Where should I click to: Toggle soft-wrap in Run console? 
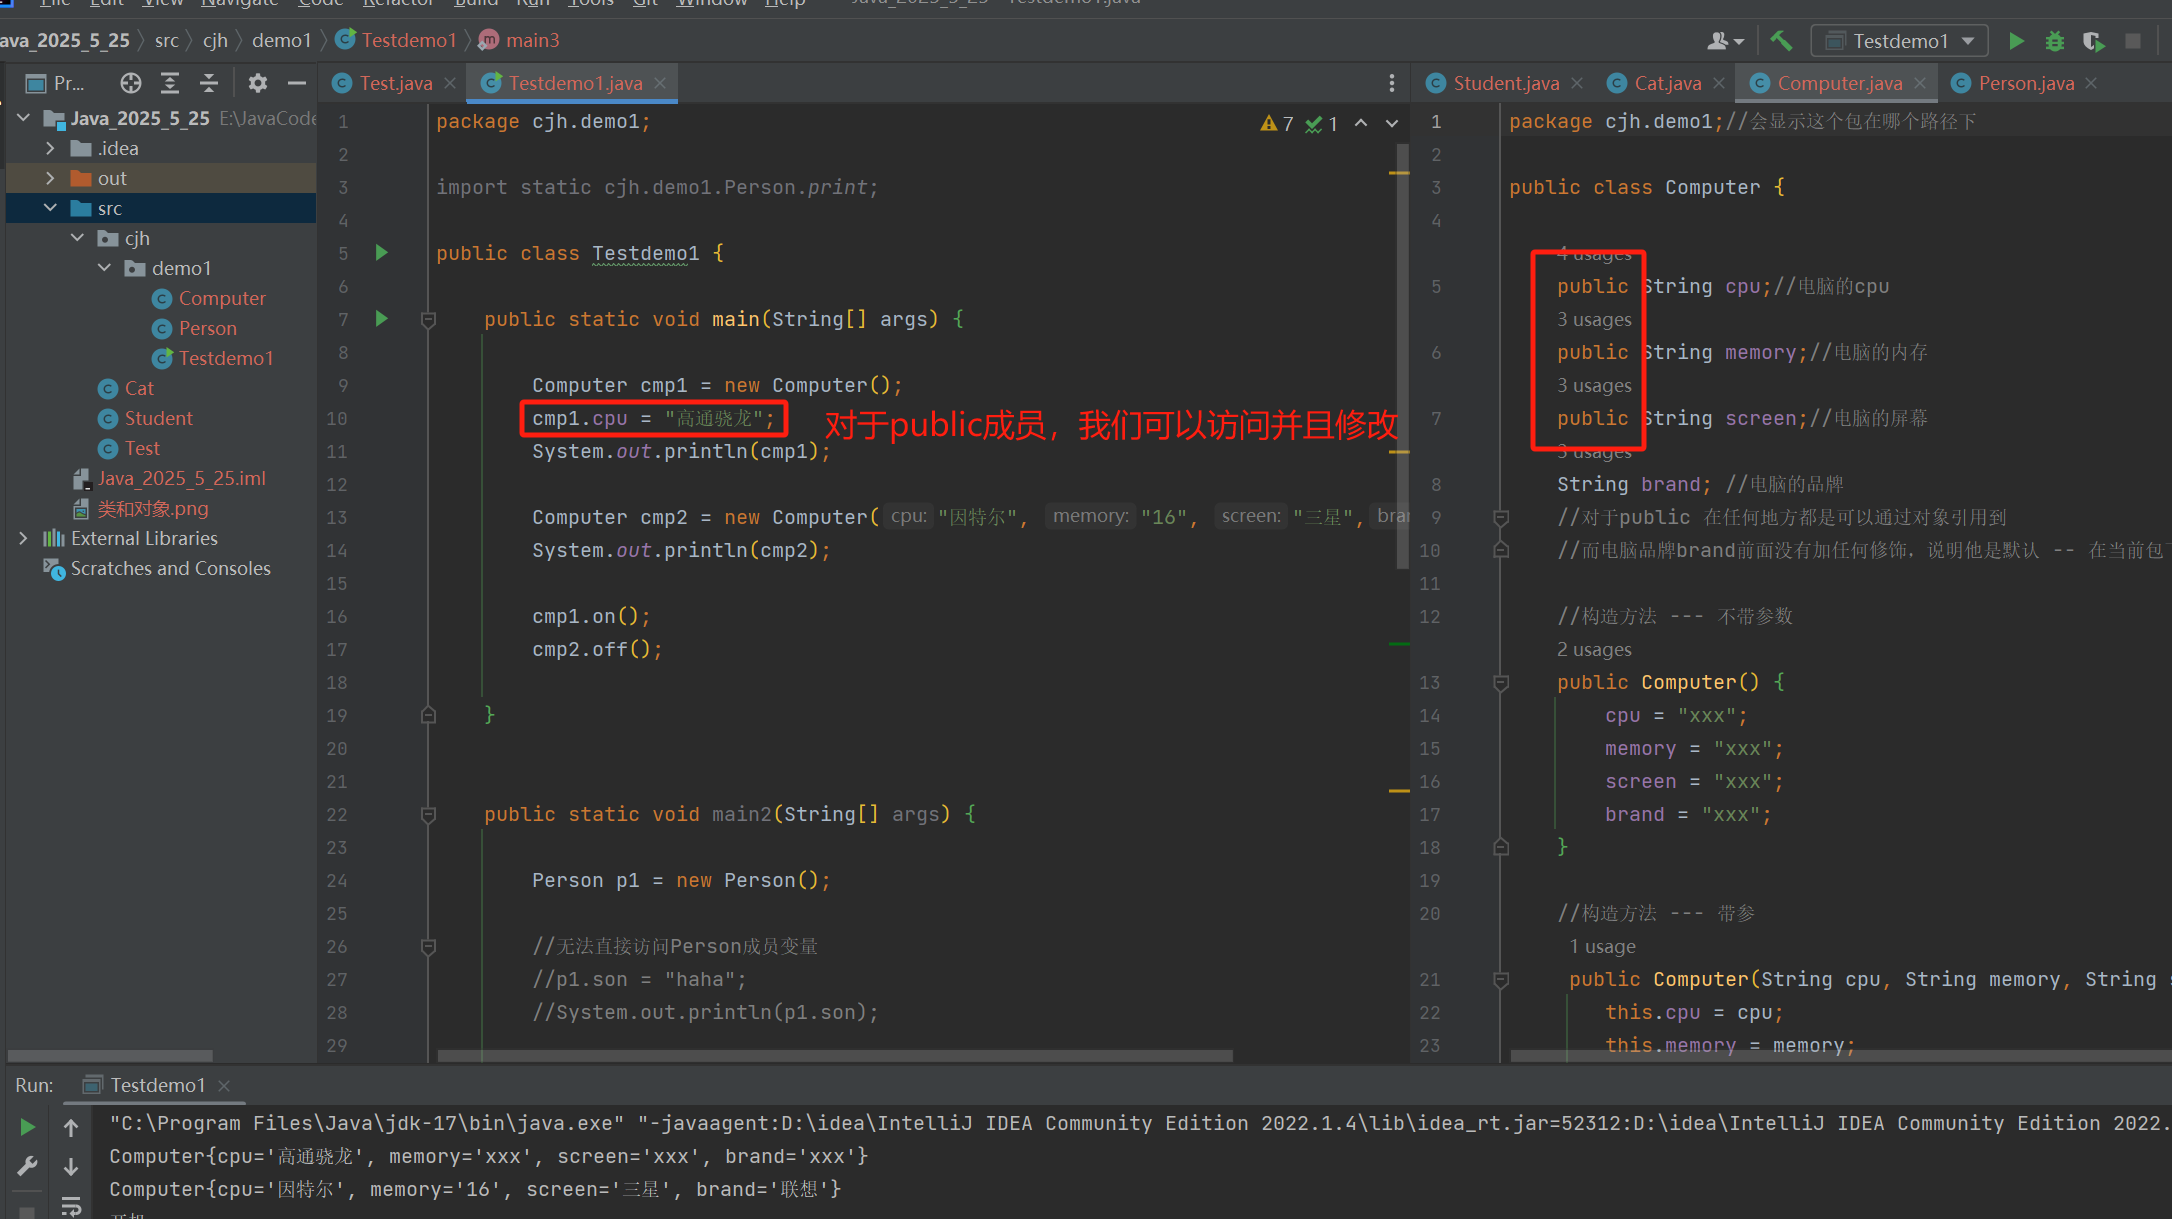pos(71,1206)
